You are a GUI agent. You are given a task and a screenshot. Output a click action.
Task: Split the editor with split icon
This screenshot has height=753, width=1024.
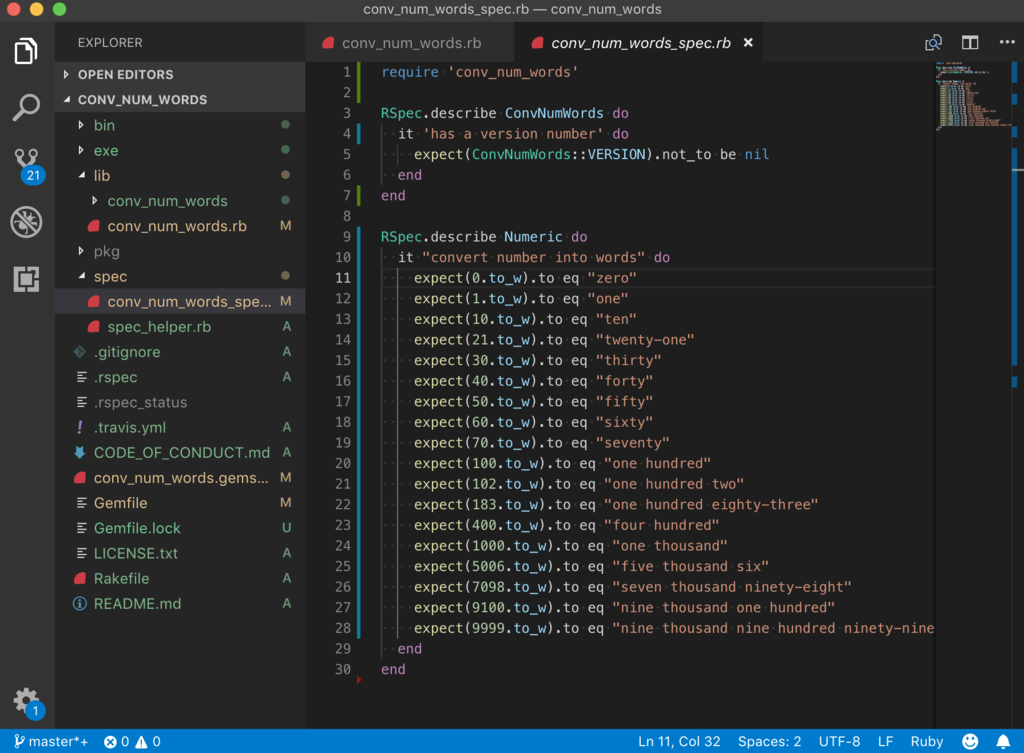coord(970,43)
